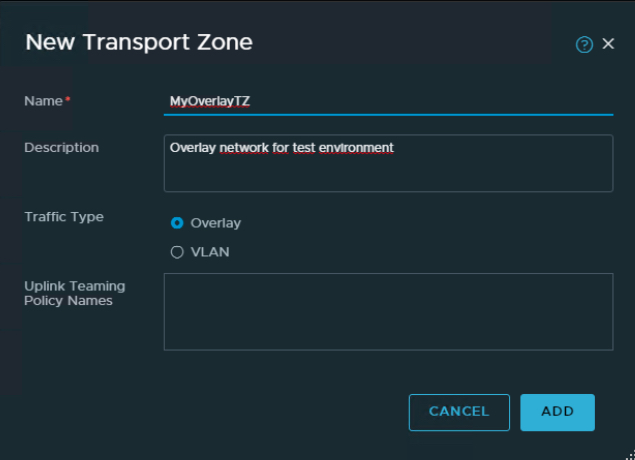
Task: Click inside the Description text area
Action: pyautogui.click(x=388, y=163)
